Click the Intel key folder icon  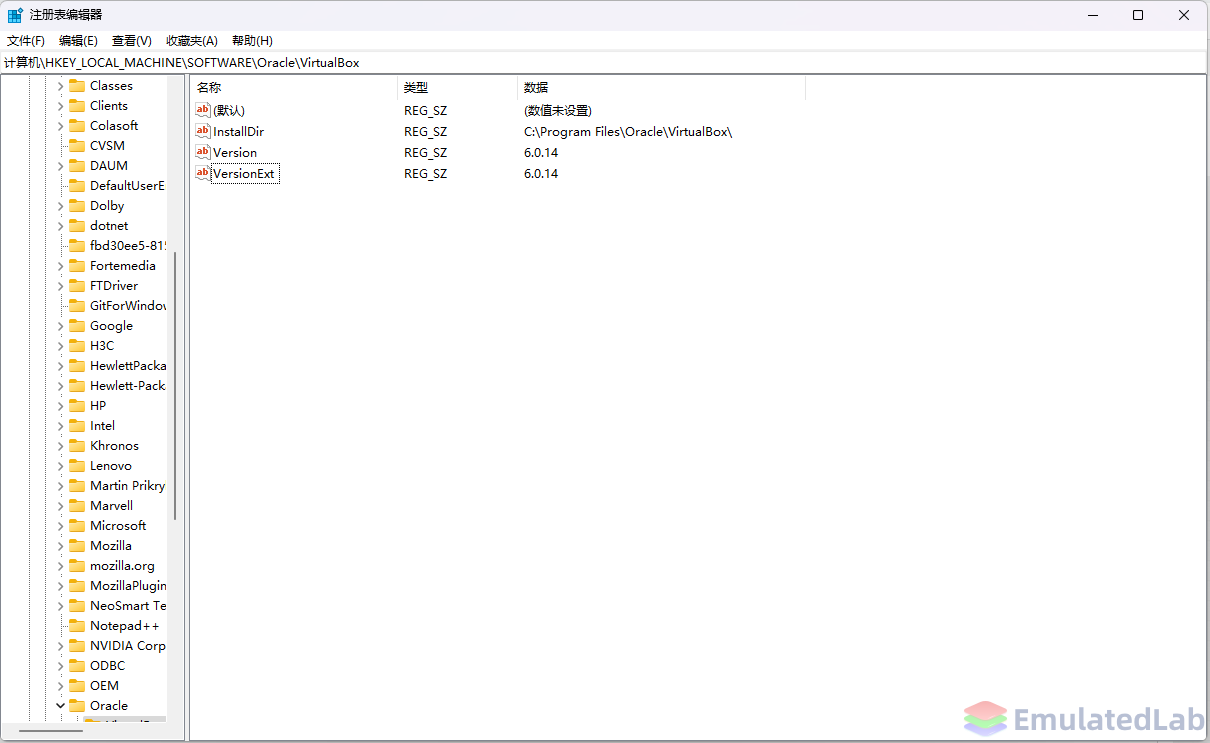(x=77, y=426)
